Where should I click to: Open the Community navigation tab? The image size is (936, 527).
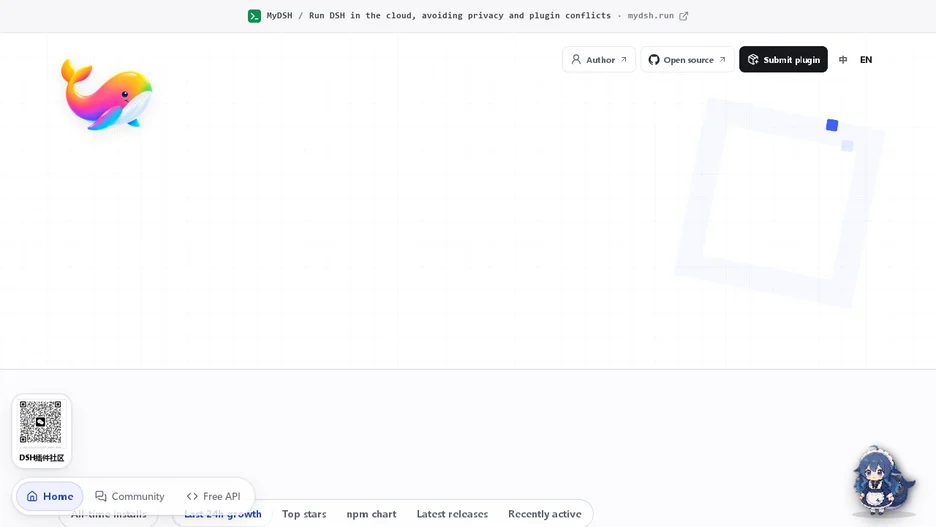pos(130,496)
